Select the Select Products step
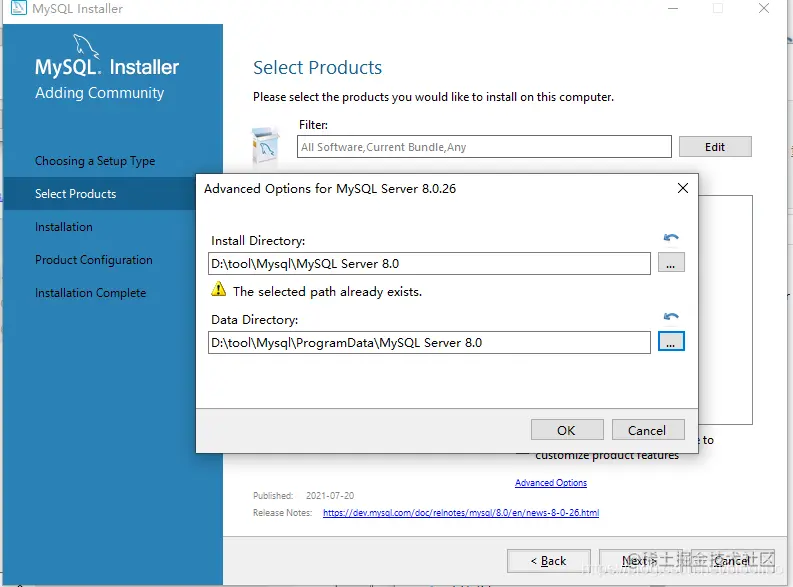Screen dimensions: 793x587 point(100,194)
